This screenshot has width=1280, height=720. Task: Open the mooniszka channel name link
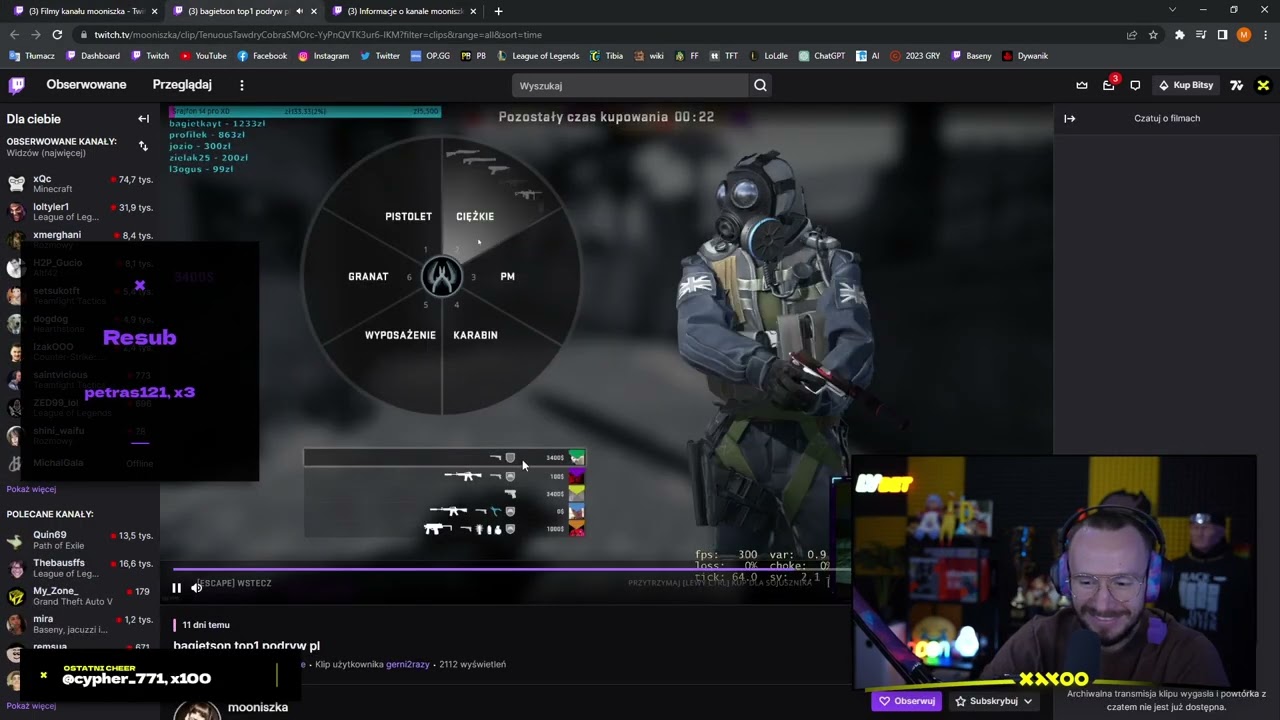(258, 707)
